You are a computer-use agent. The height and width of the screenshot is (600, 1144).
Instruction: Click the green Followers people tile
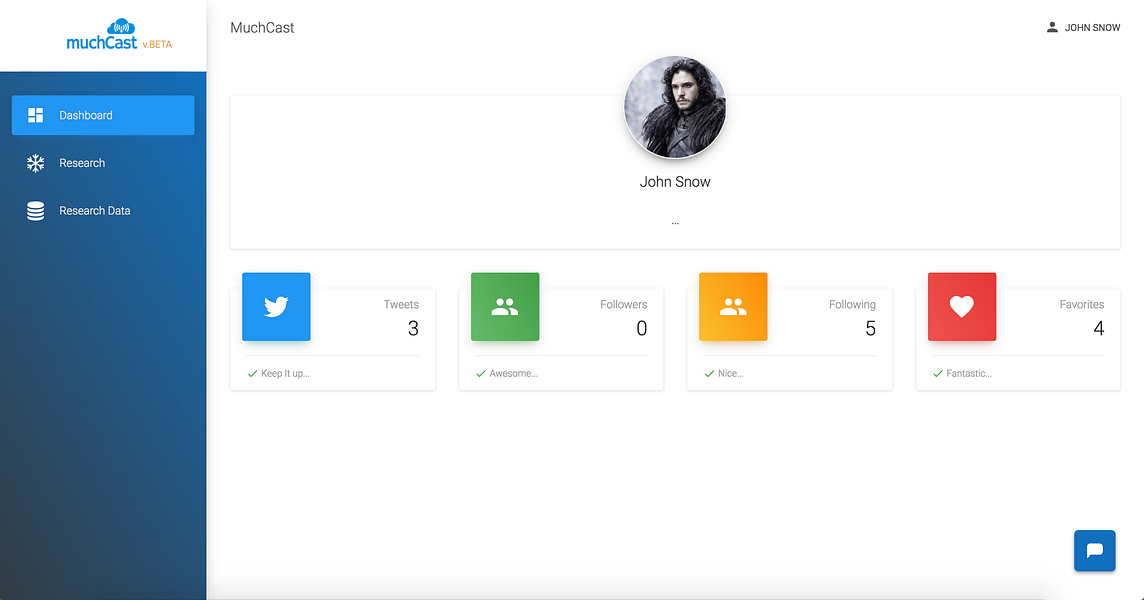(505, 307)
